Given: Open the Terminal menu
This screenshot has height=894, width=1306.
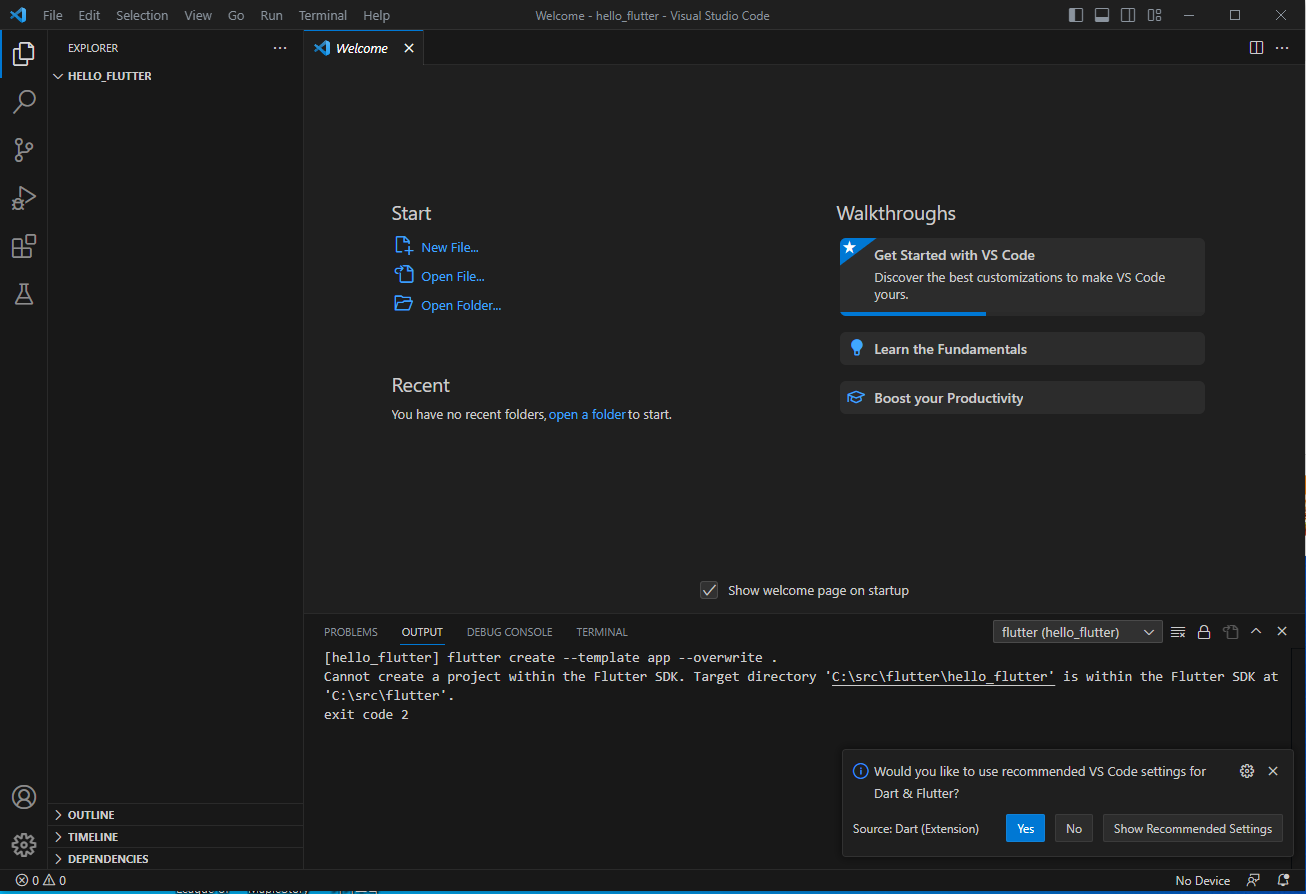Looking at the screenshot, I should pos(323,15).
